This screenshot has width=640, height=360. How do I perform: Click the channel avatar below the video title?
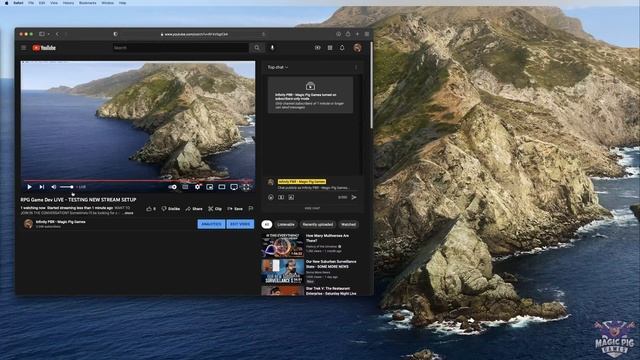point(28,224)
